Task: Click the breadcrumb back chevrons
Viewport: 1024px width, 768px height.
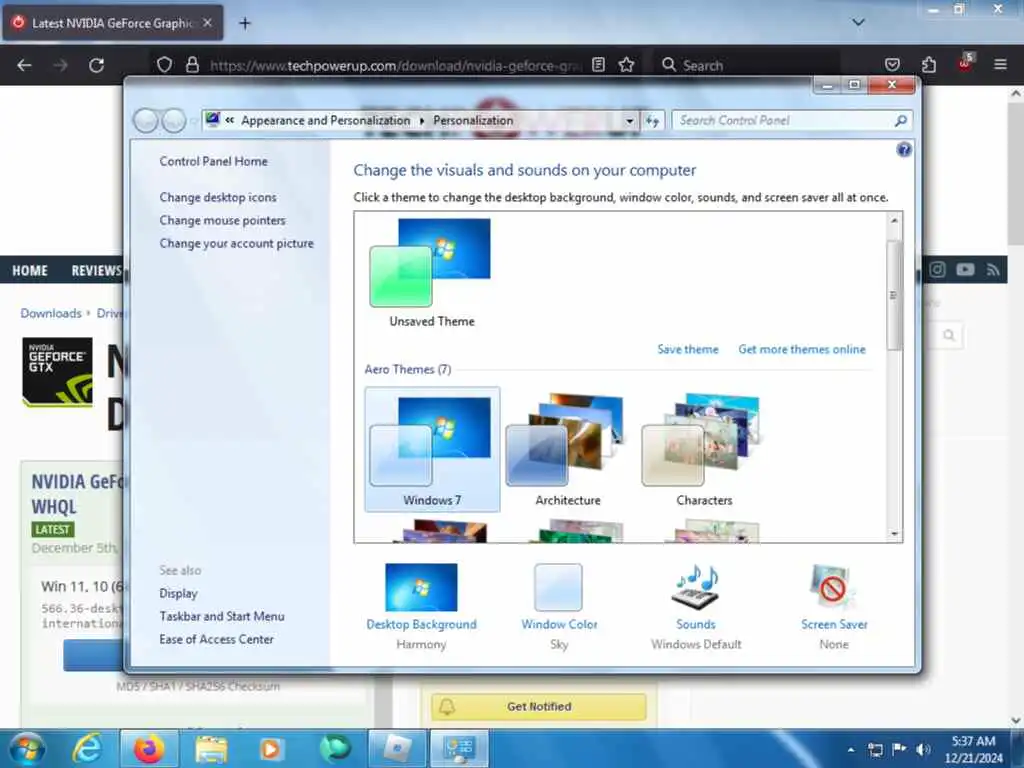Action: click(x=230, y=120)
